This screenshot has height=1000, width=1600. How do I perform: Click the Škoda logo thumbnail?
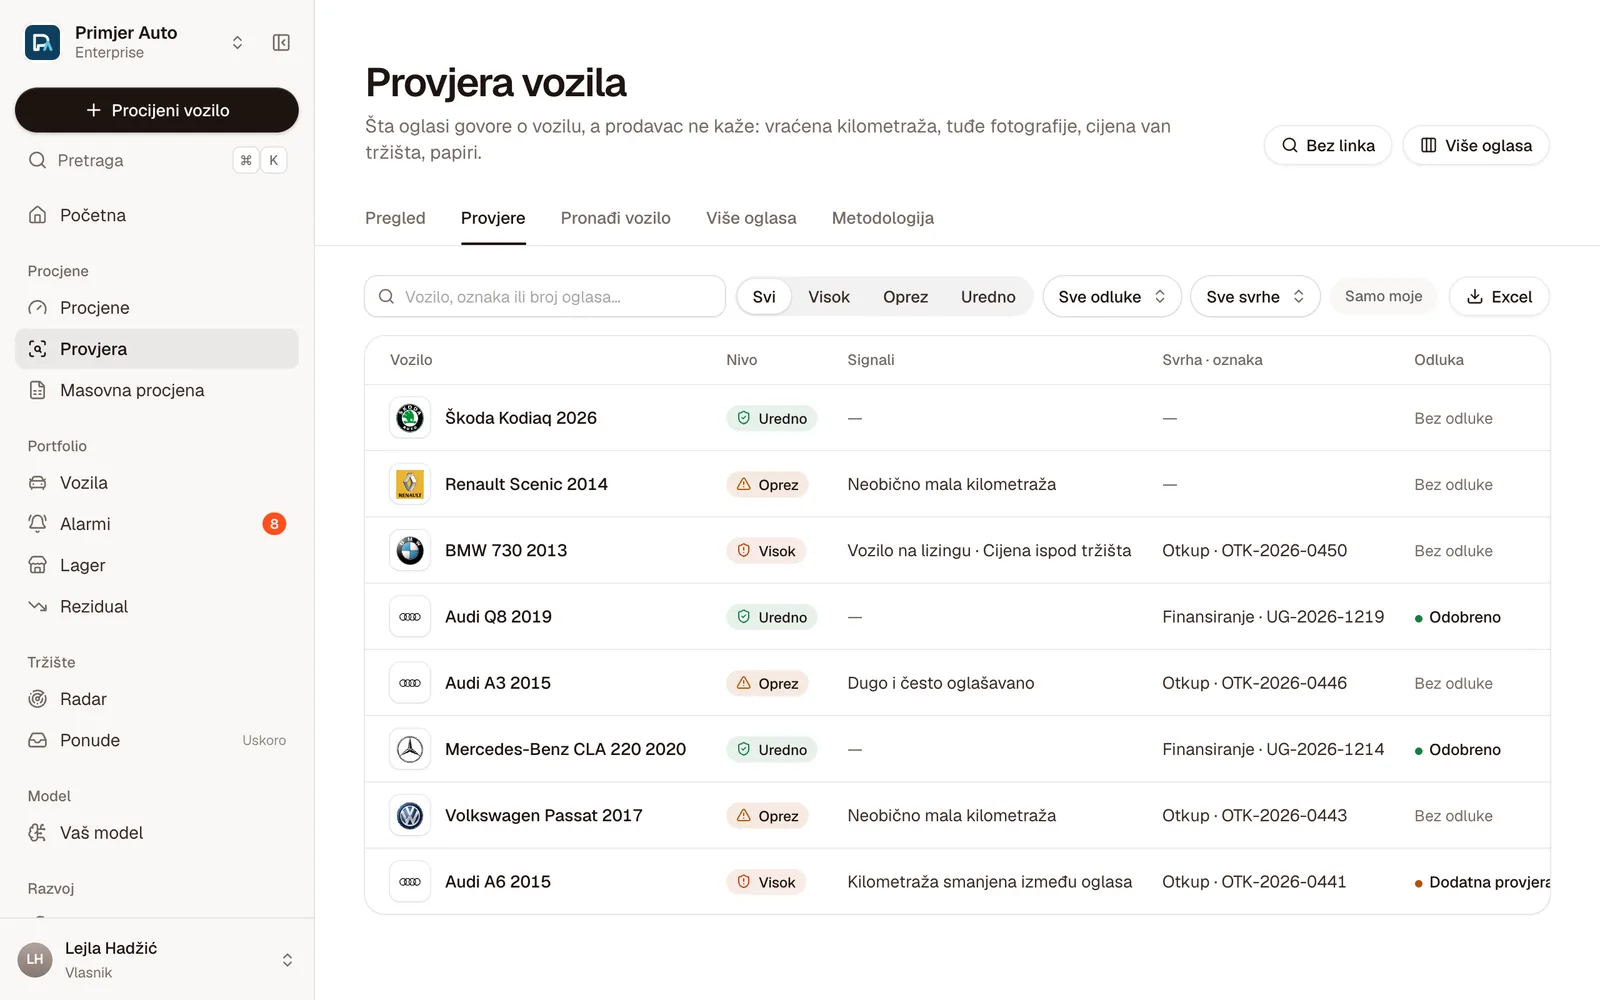tap(410, 418)
